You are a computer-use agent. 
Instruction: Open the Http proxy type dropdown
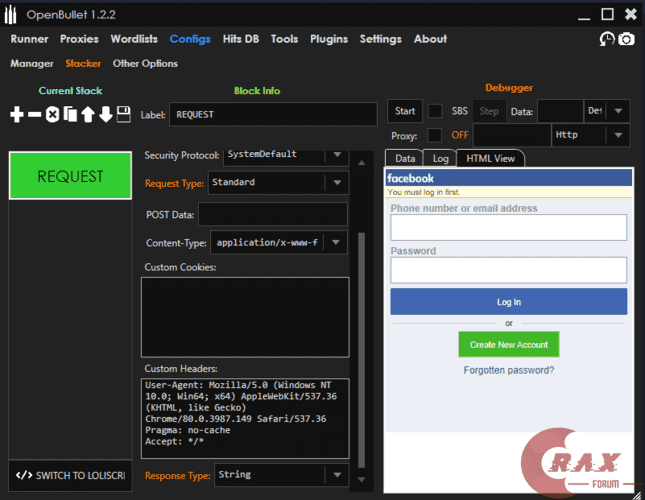coord(618,135)
